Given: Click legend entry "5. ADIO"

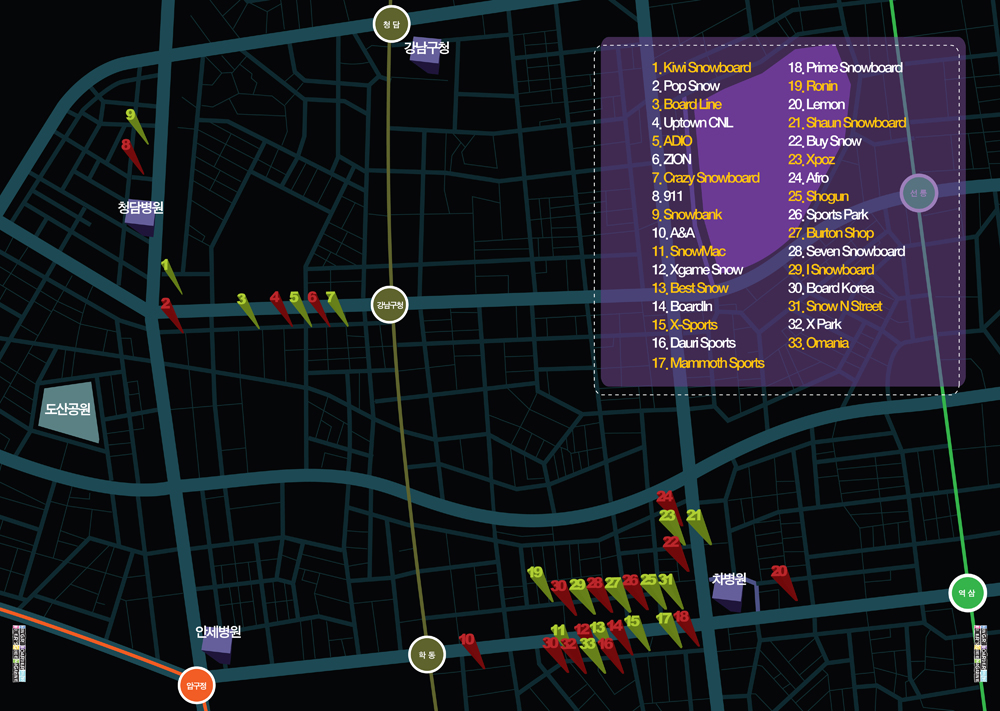Looking at the screenshot, I should coord(672,141).
